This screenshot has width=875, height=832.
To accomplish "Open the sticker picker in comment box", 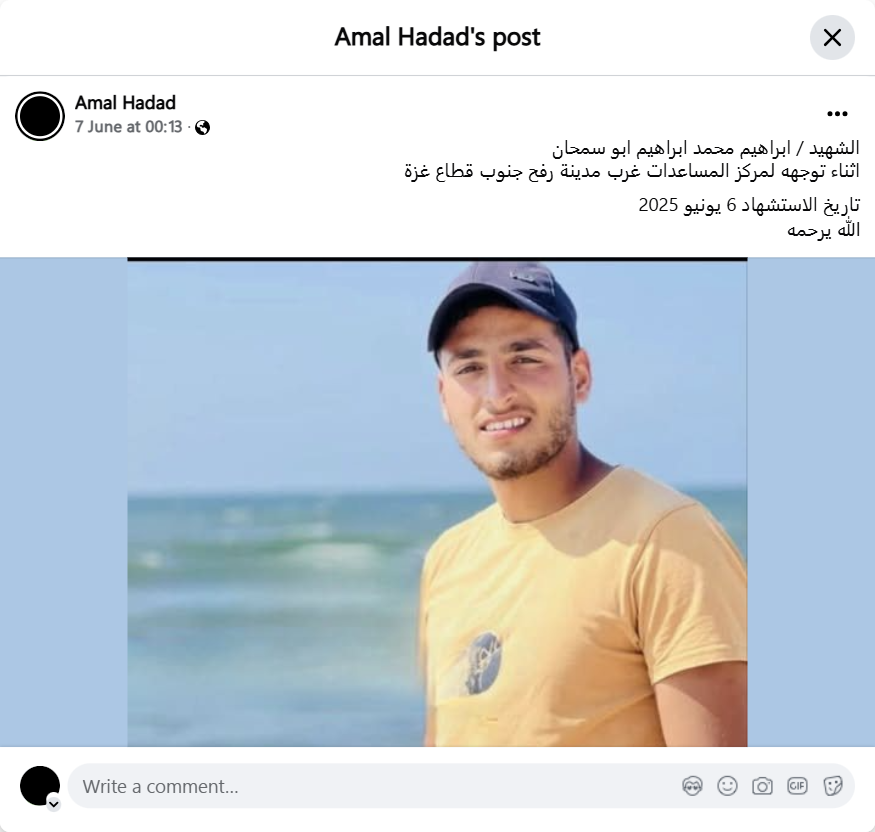I will (832, 786).
